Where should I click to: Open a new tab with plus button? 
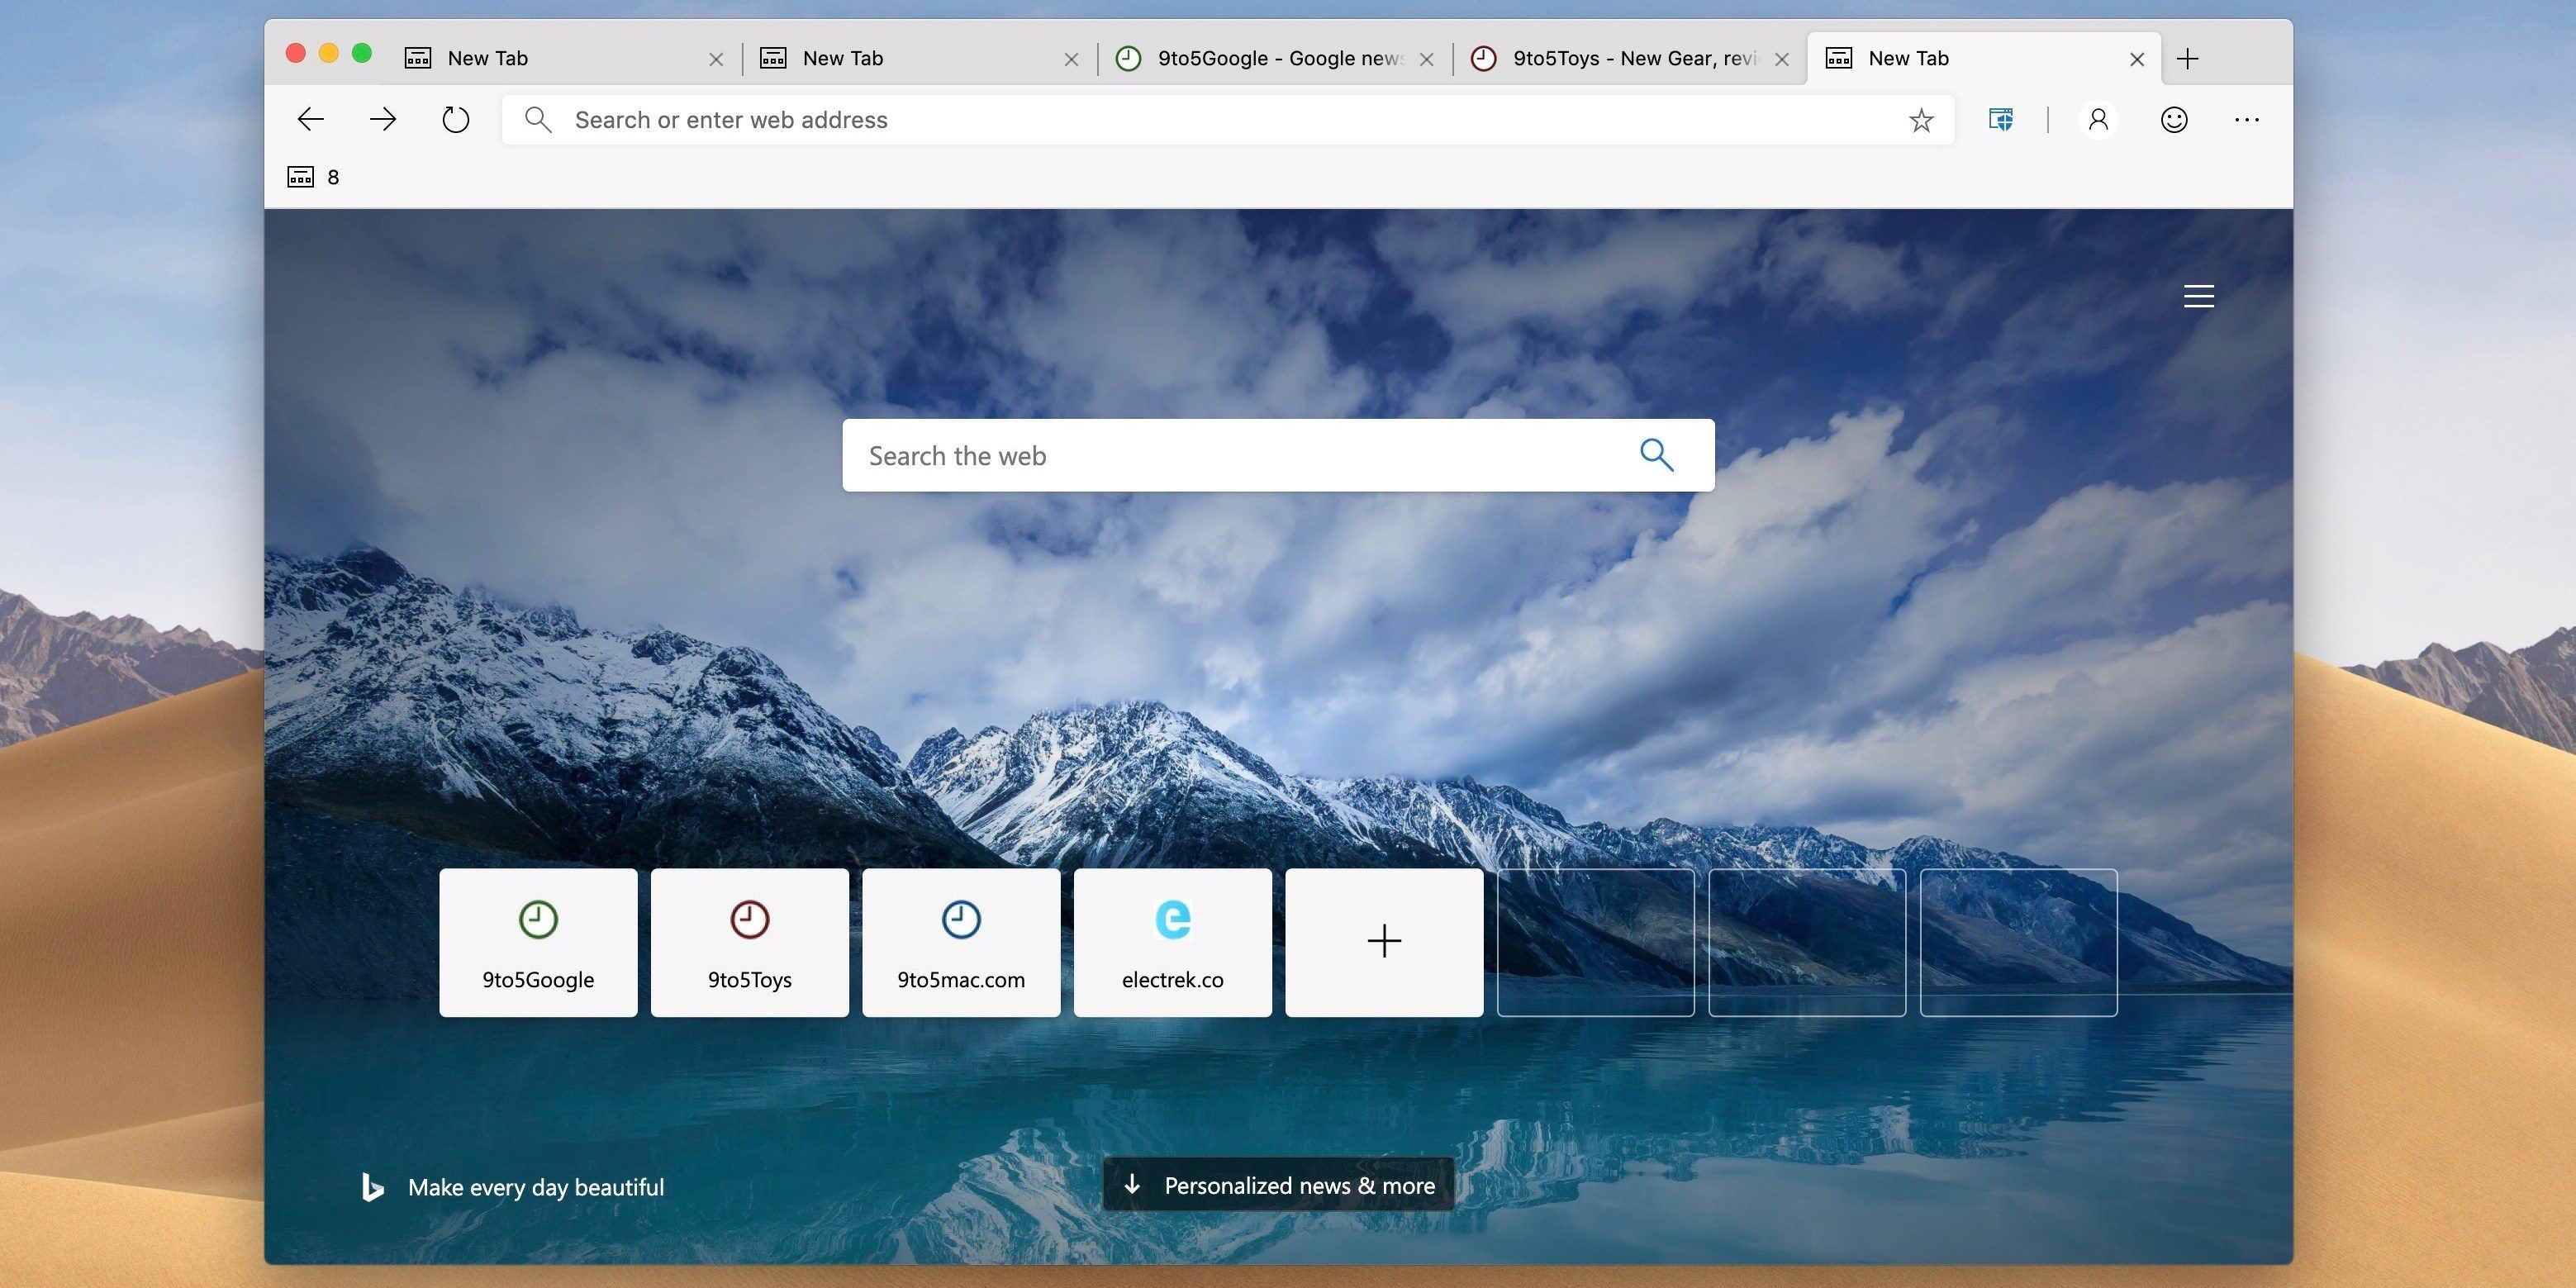pyautogui.click(x=2188, y=58)
